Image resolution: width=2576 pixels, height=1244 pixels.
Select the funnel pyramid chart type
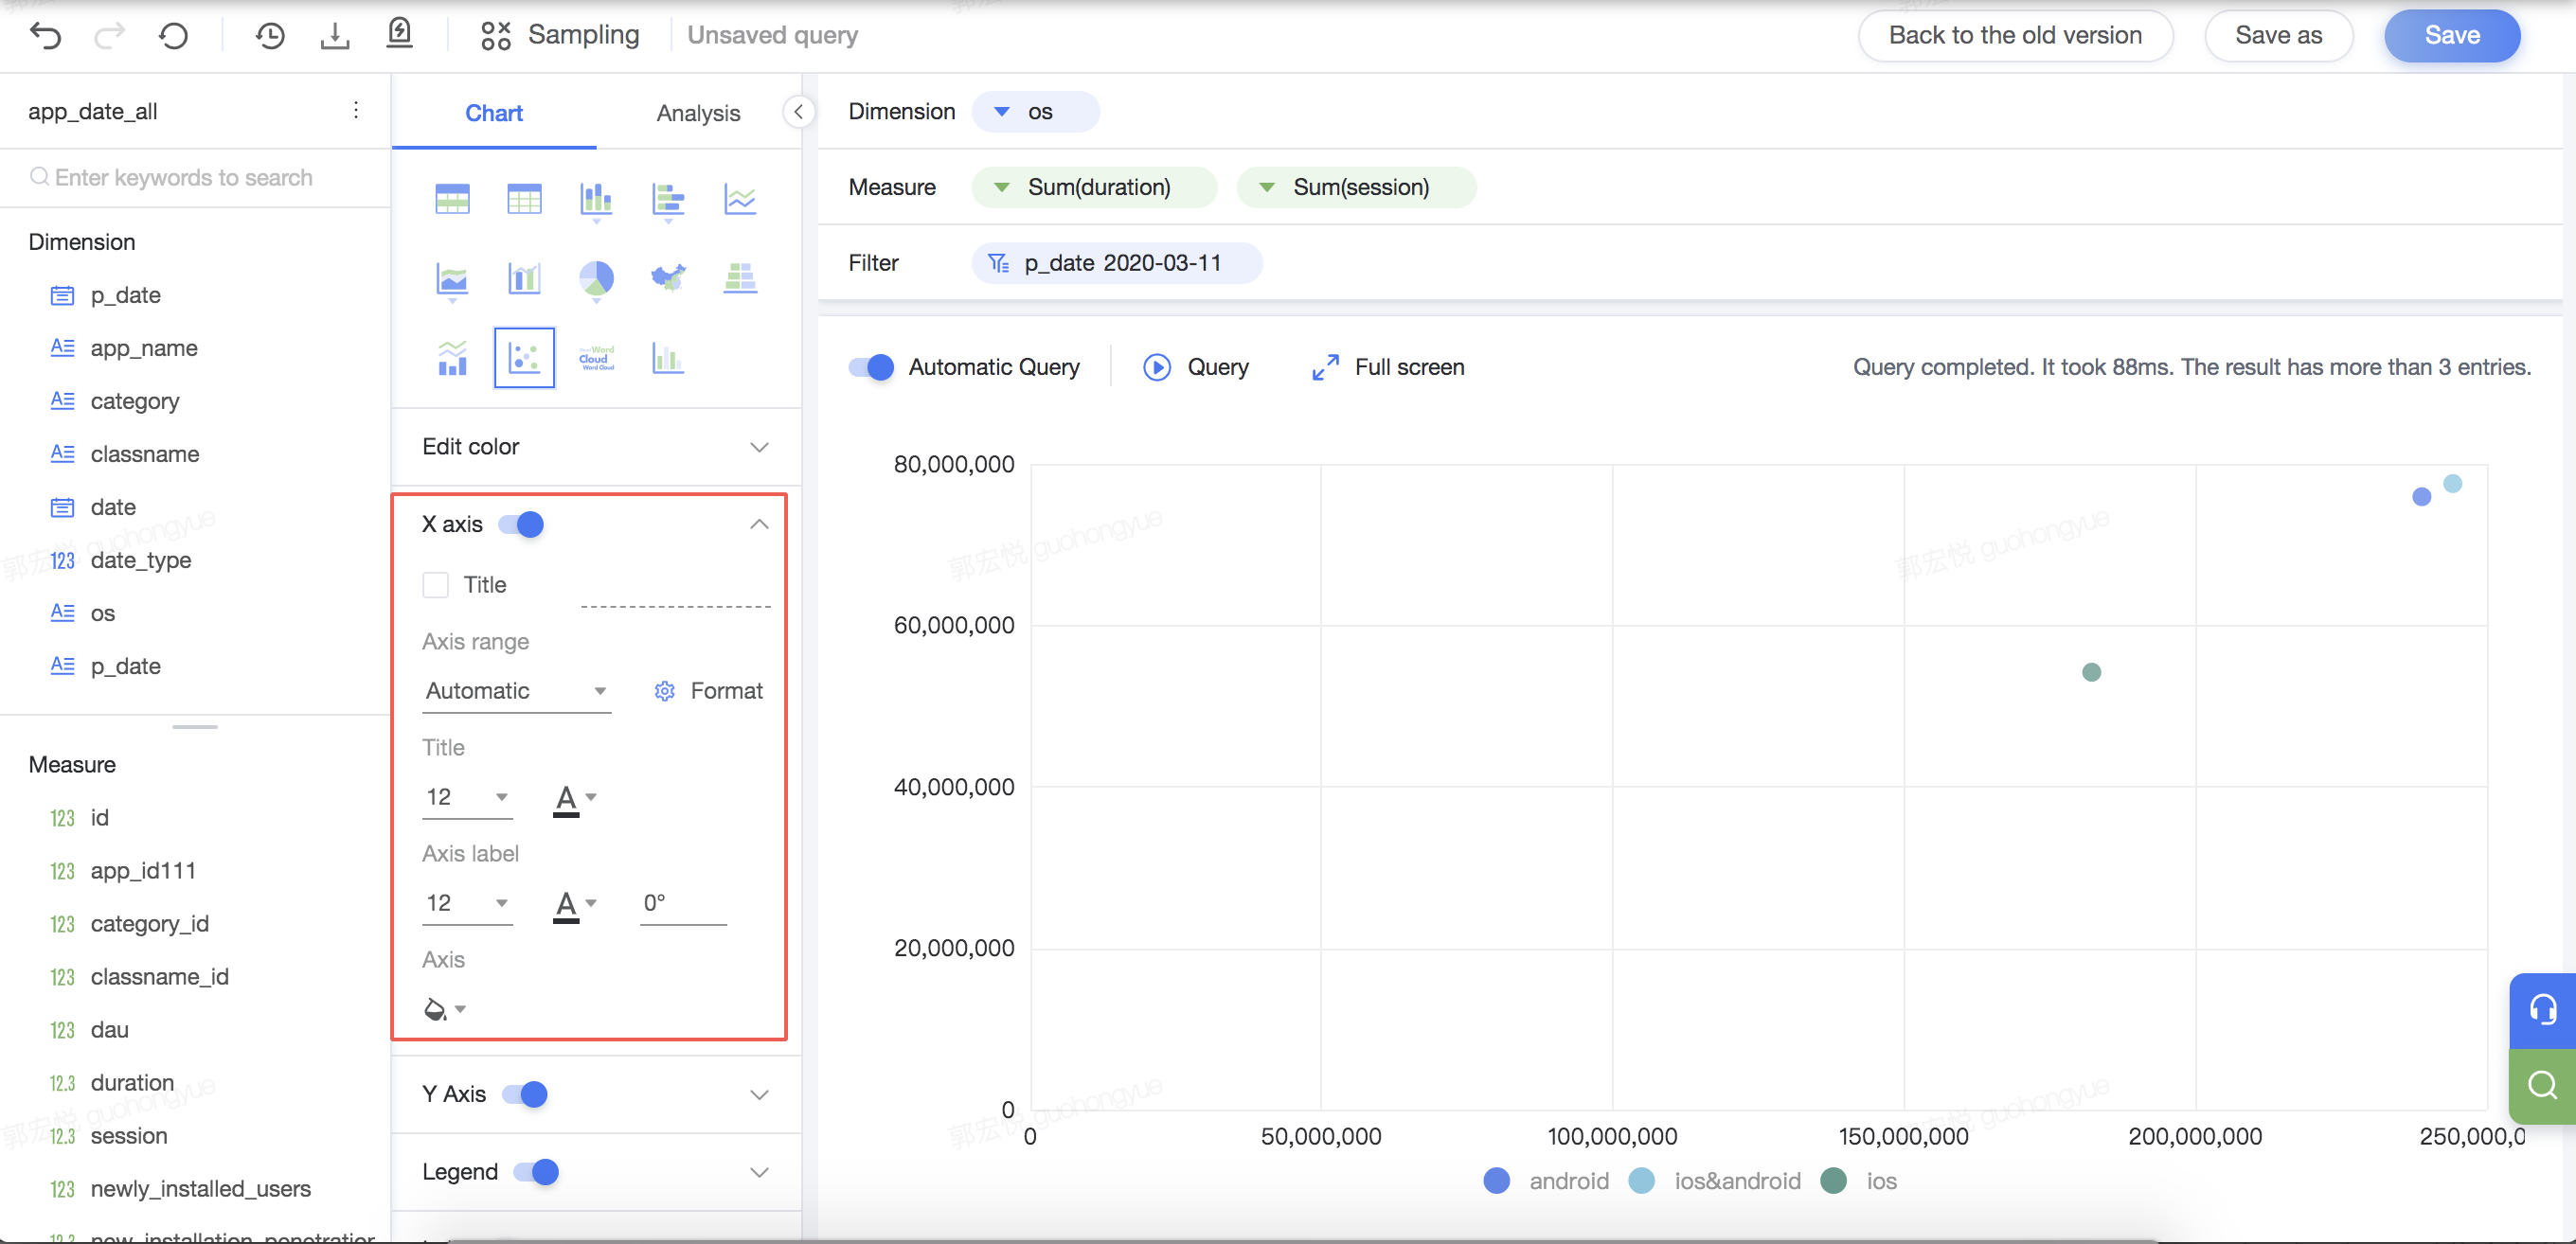[740, 277]
